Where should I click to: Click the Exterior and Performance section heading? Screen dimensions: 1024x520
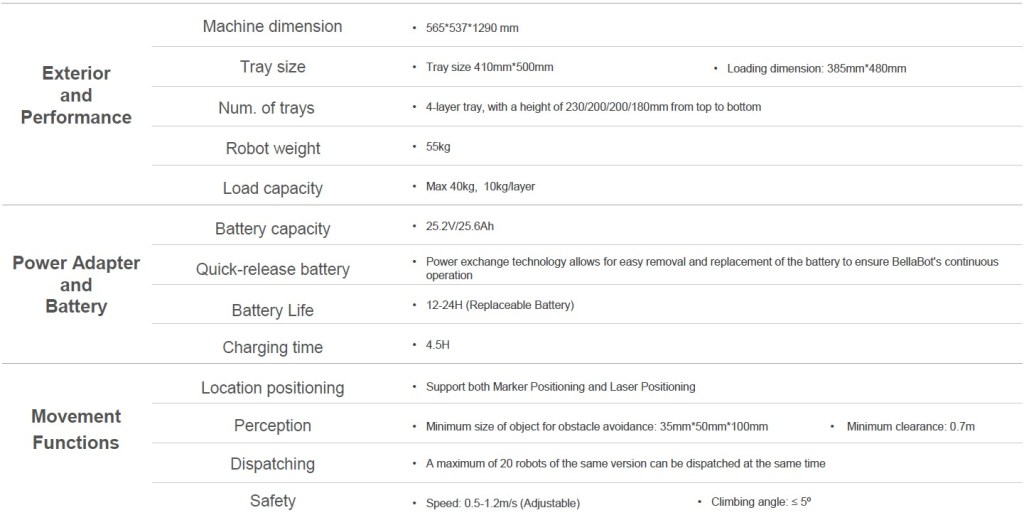(x=76, y=95)
